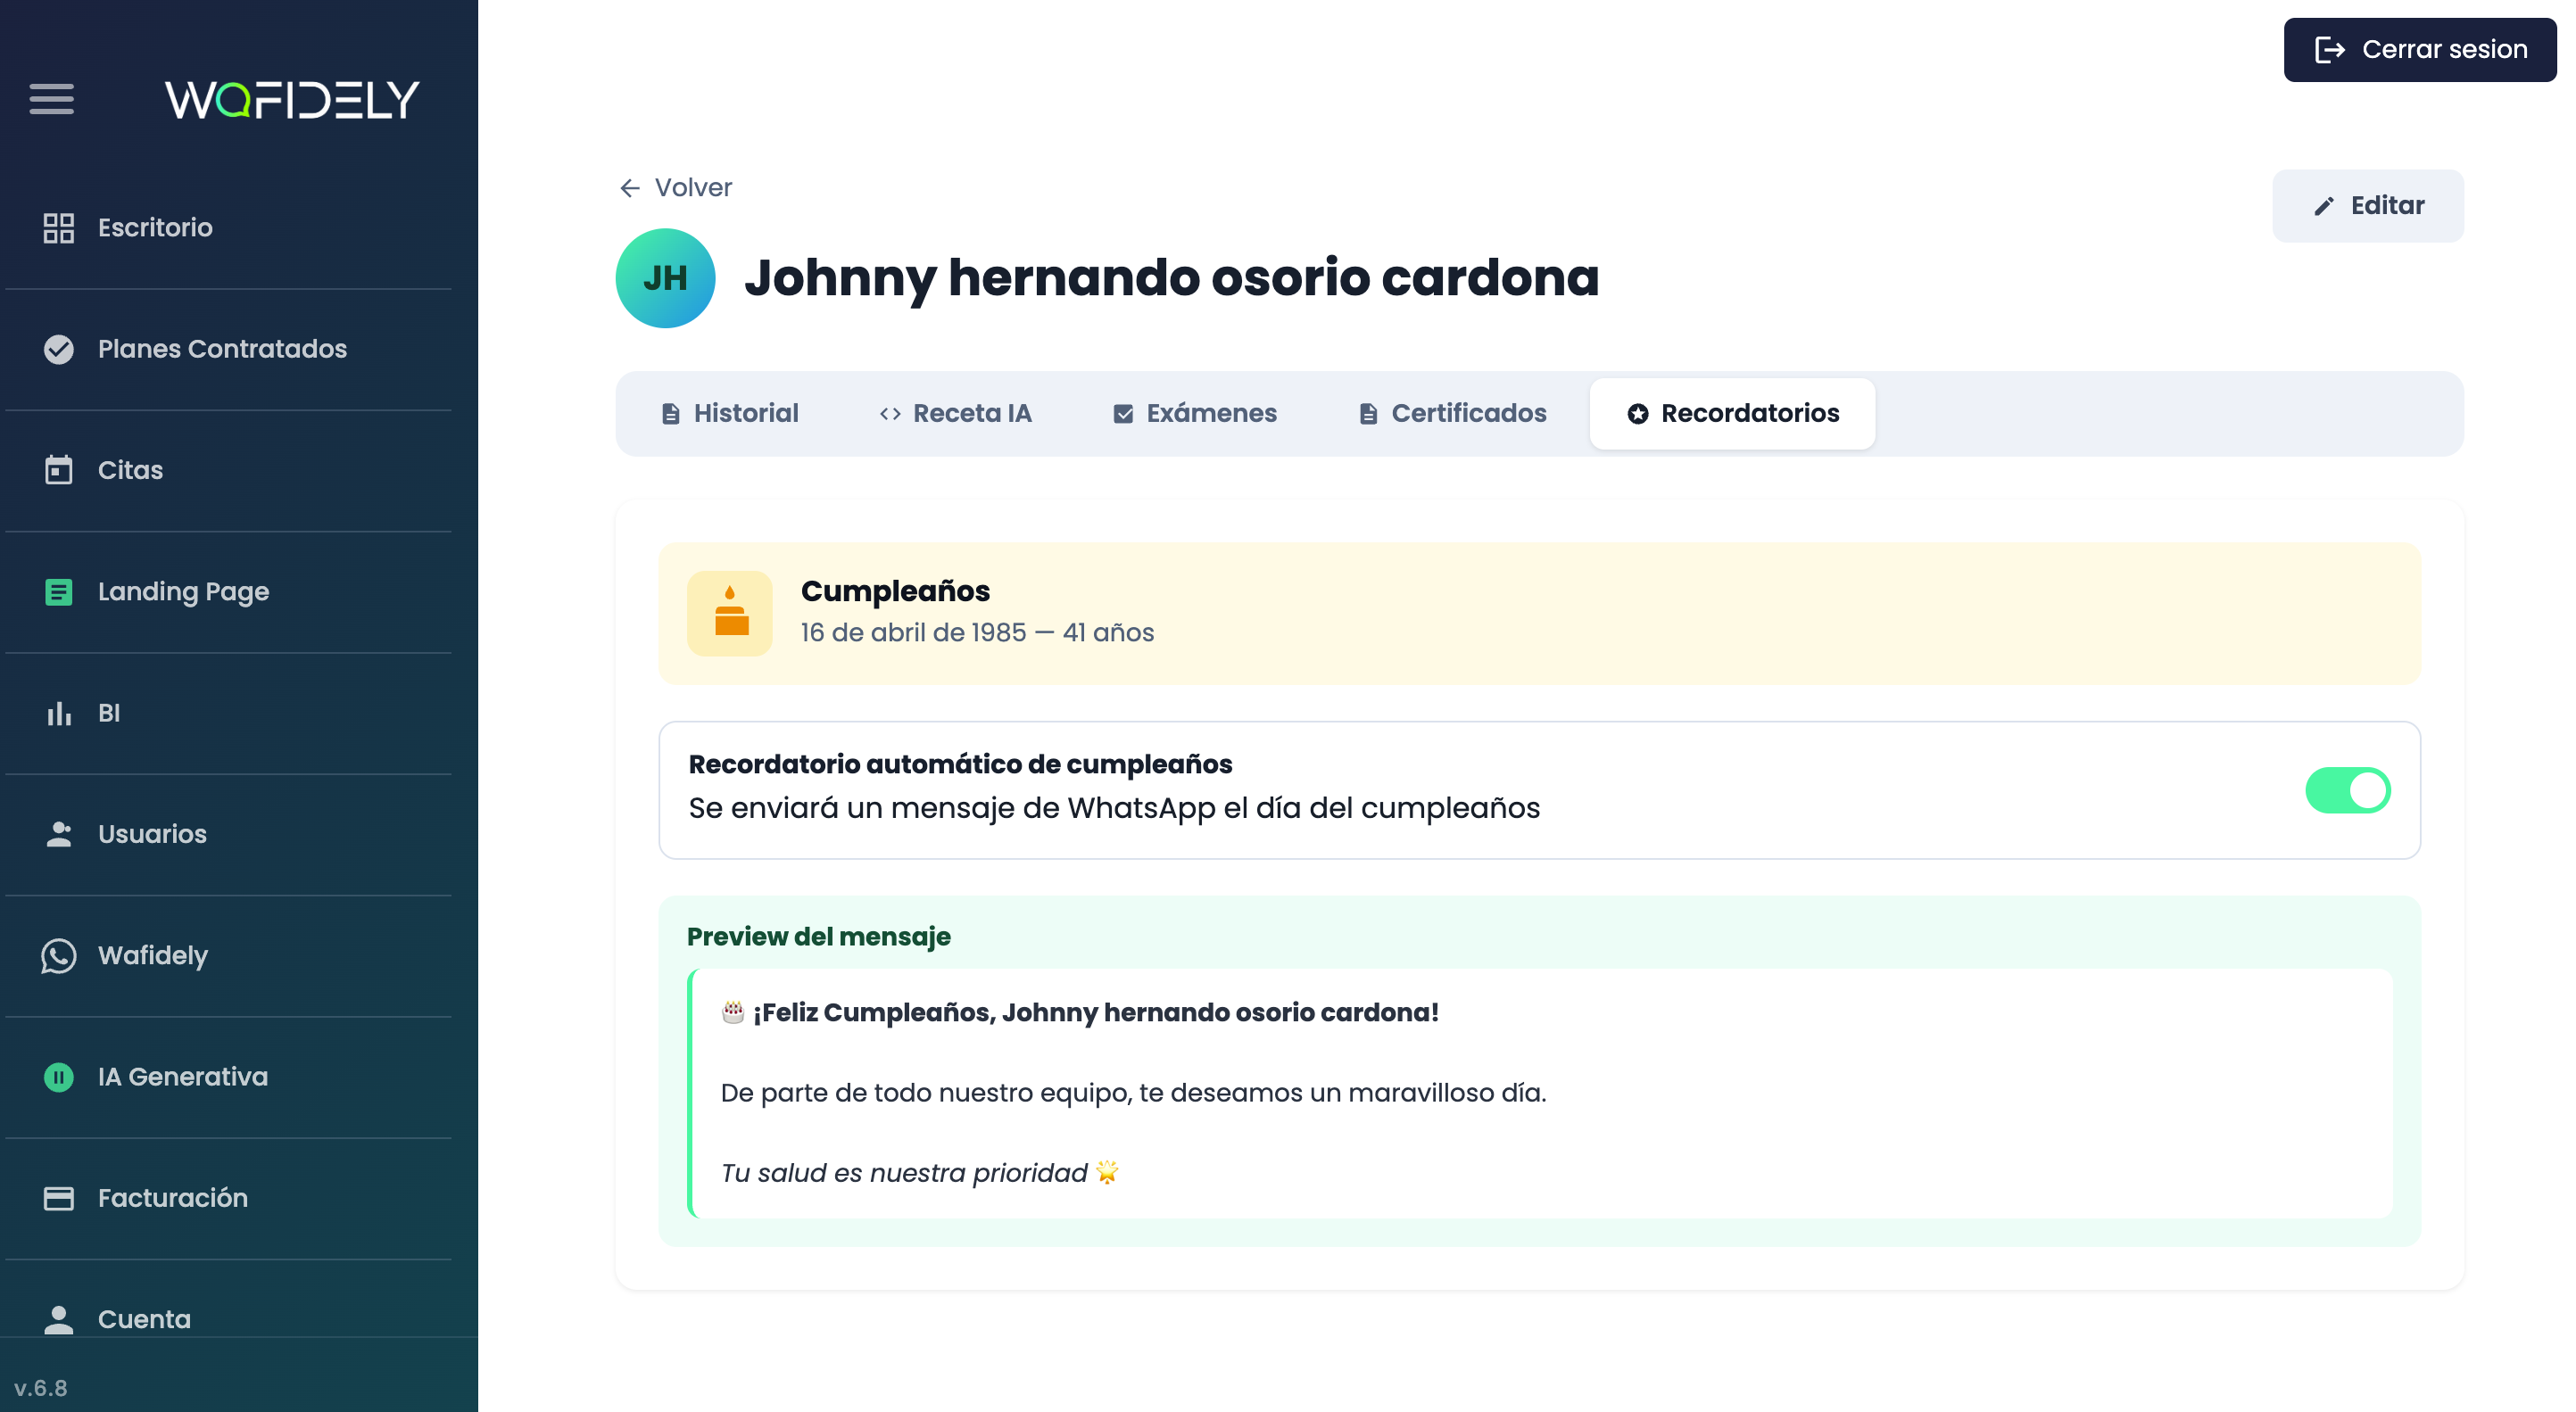
Task: Click the Editar button
Action: (x=2367, y=206)
